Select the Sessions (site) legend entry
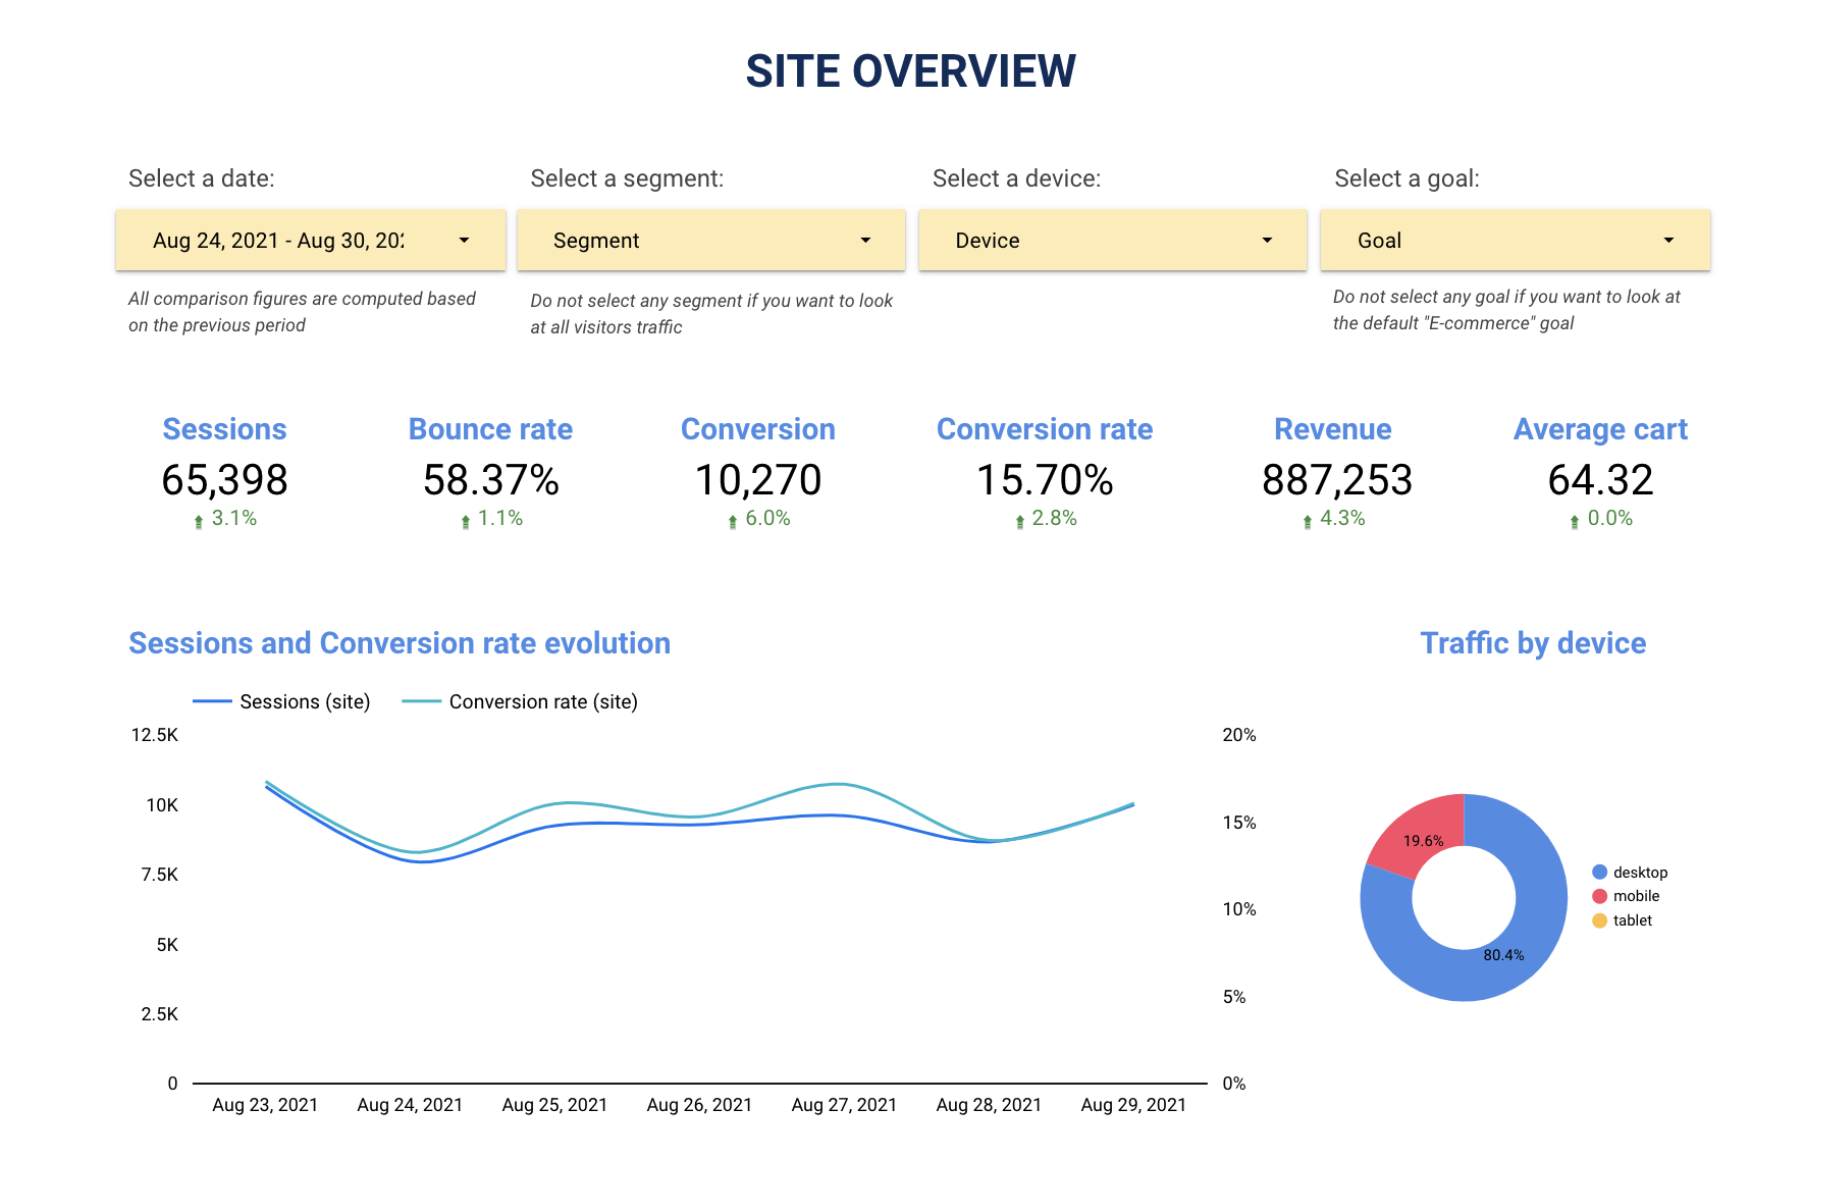 pos(281,702)
